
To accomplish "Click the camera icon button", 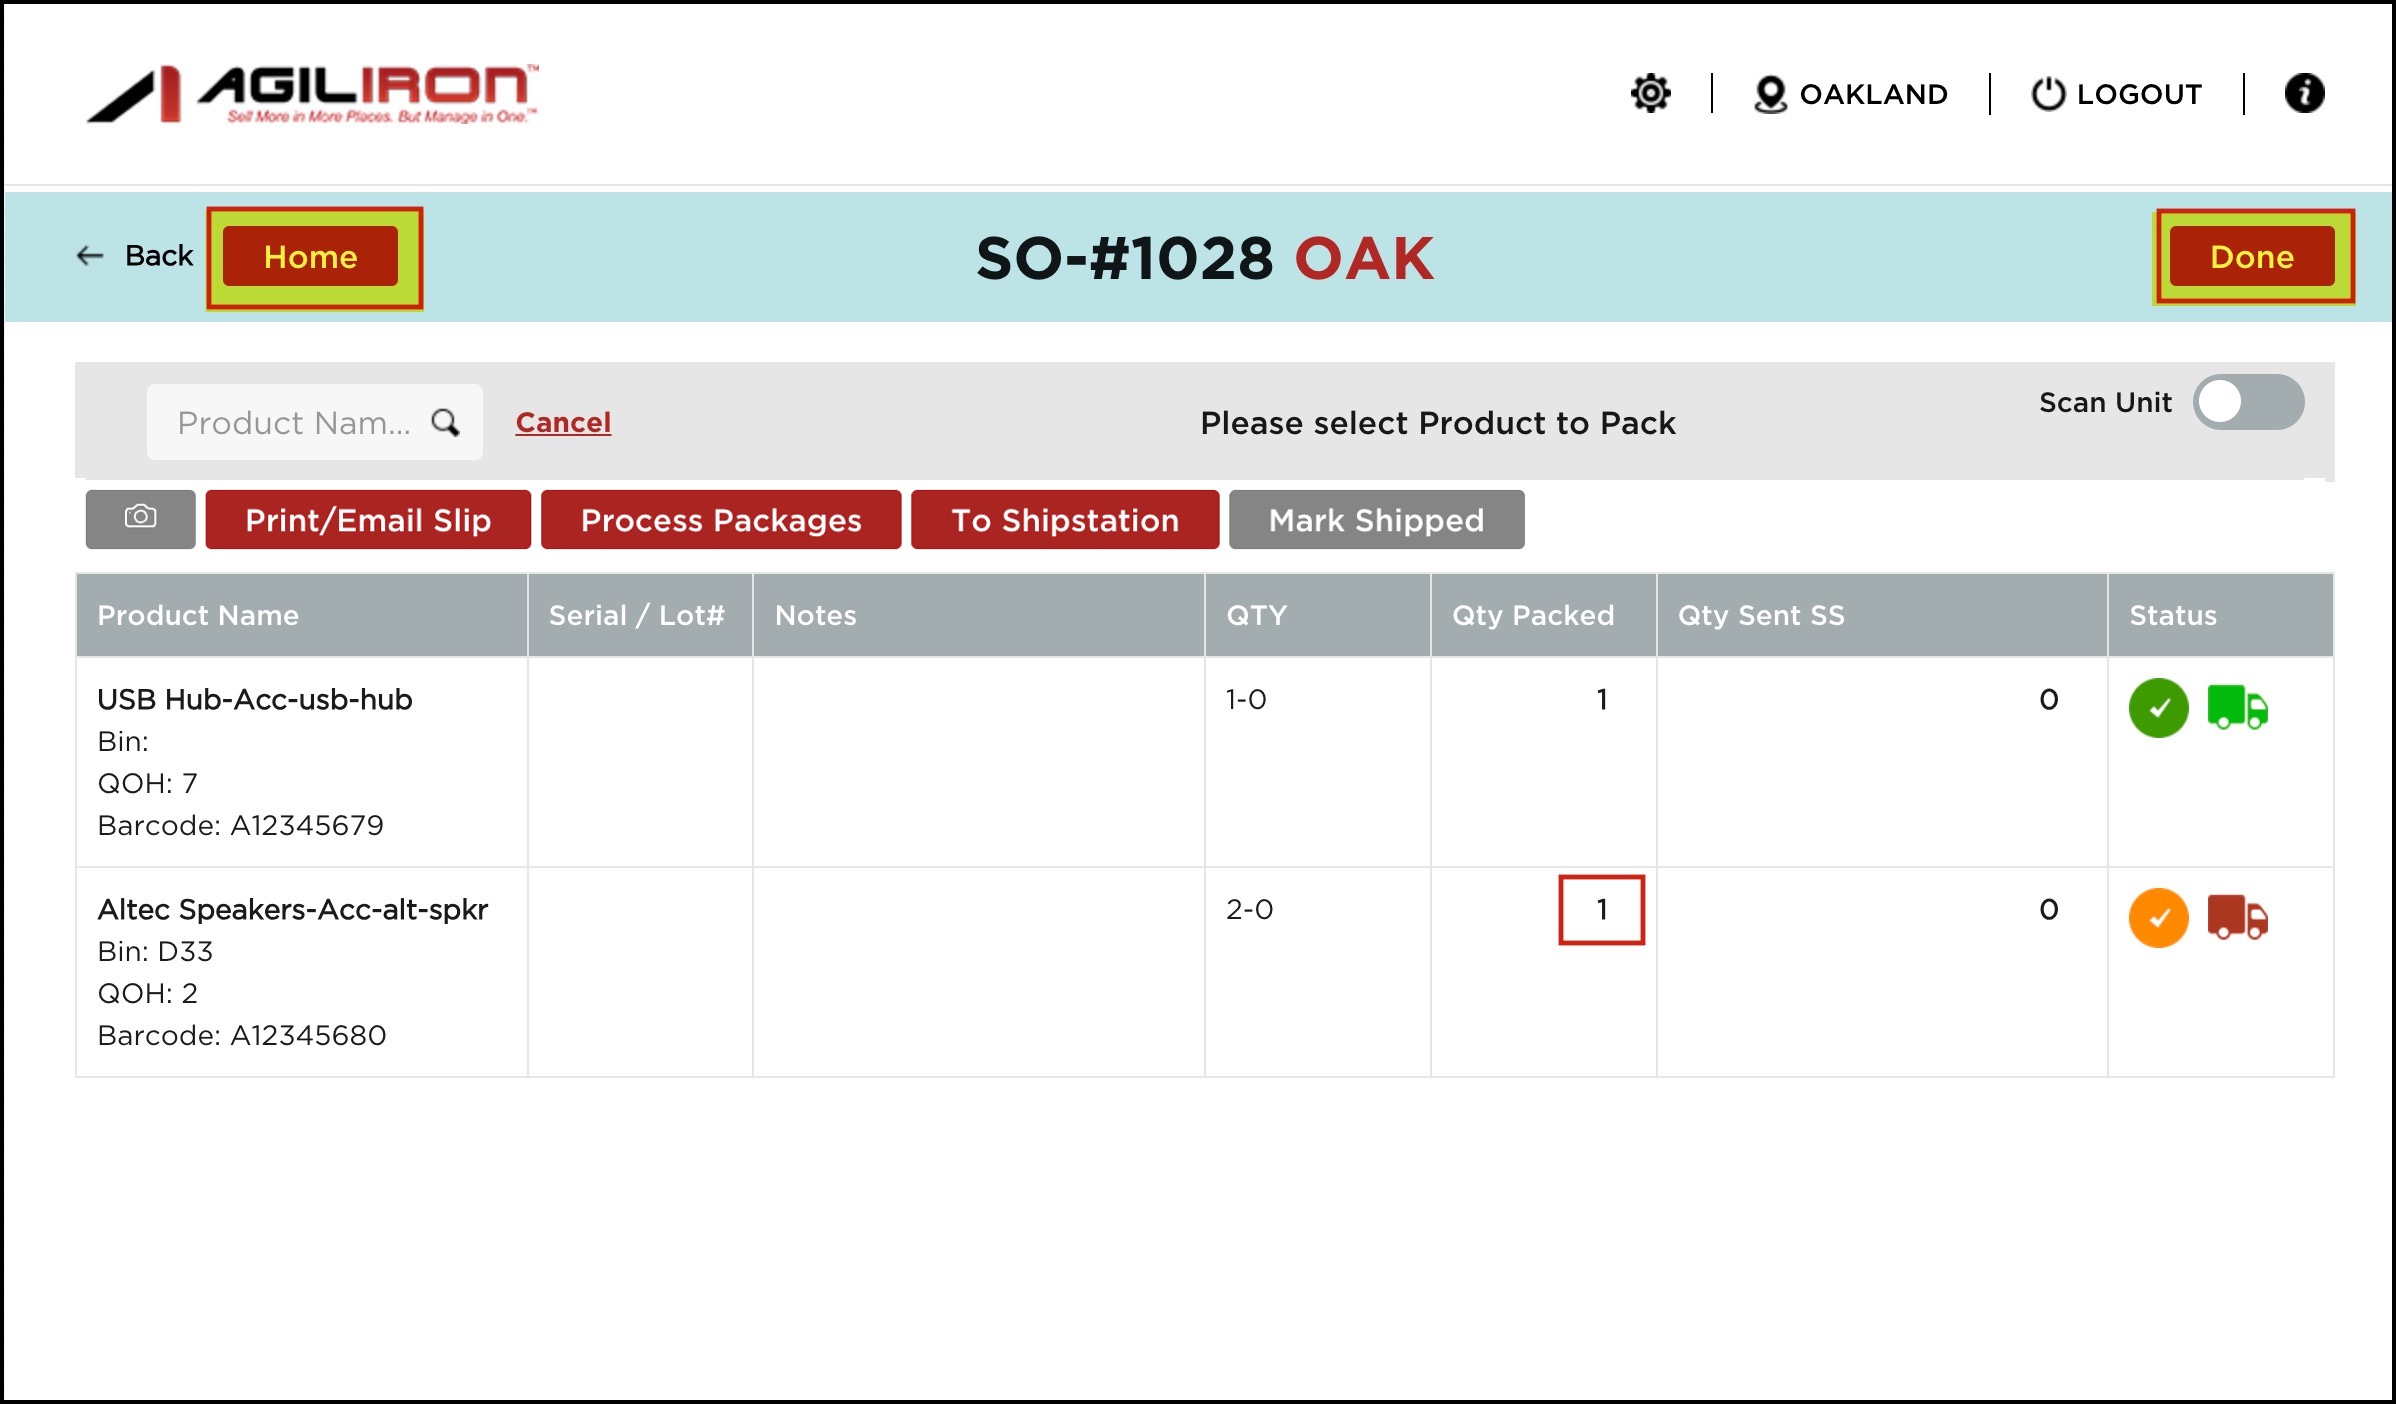I will 140,518.
